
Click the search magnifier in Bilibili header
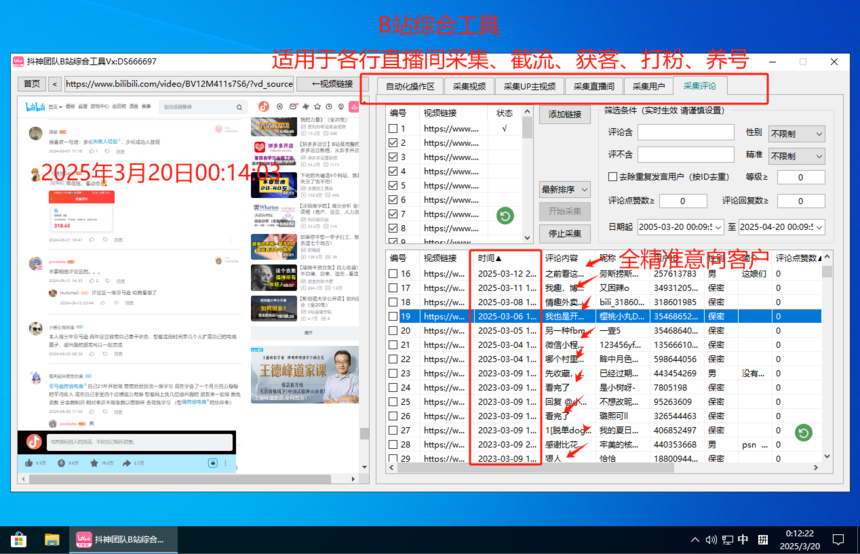pyautogui.click(x=239, y=108)
